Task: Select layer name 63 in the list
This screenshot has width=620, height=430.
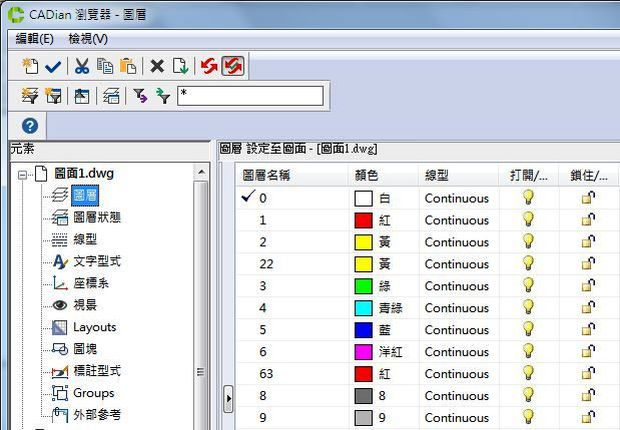Action: pos(266,374)
